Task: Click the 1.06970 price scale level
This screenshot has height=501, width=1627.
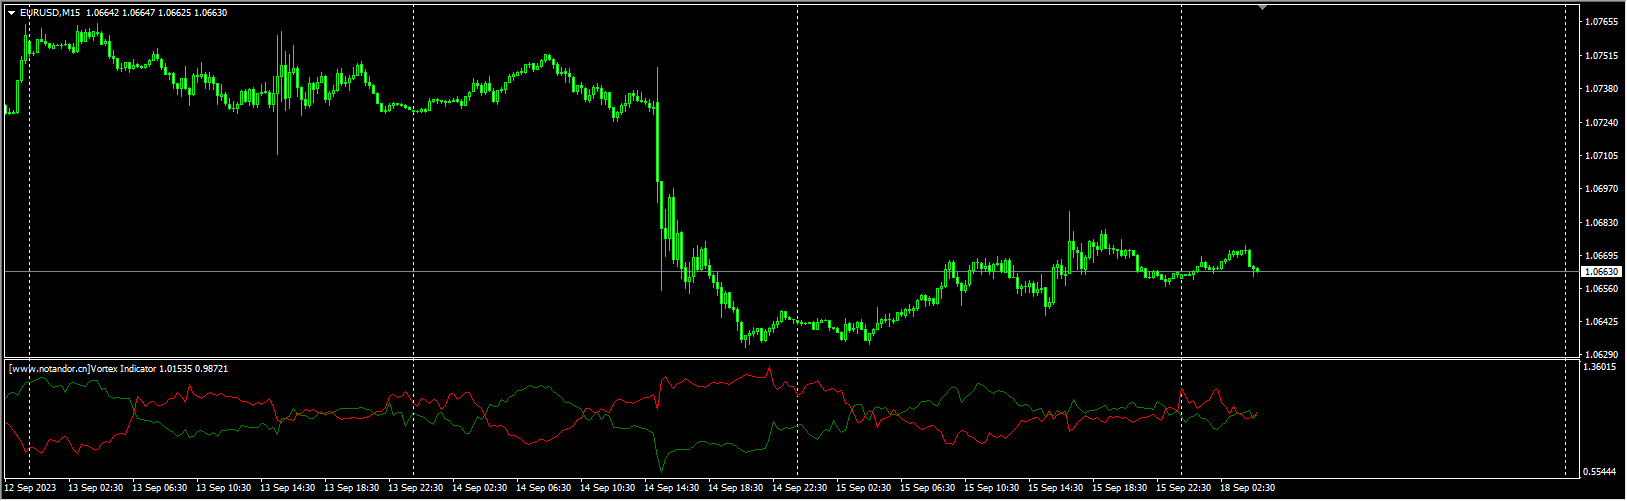Action: [x=1603, y=189]
